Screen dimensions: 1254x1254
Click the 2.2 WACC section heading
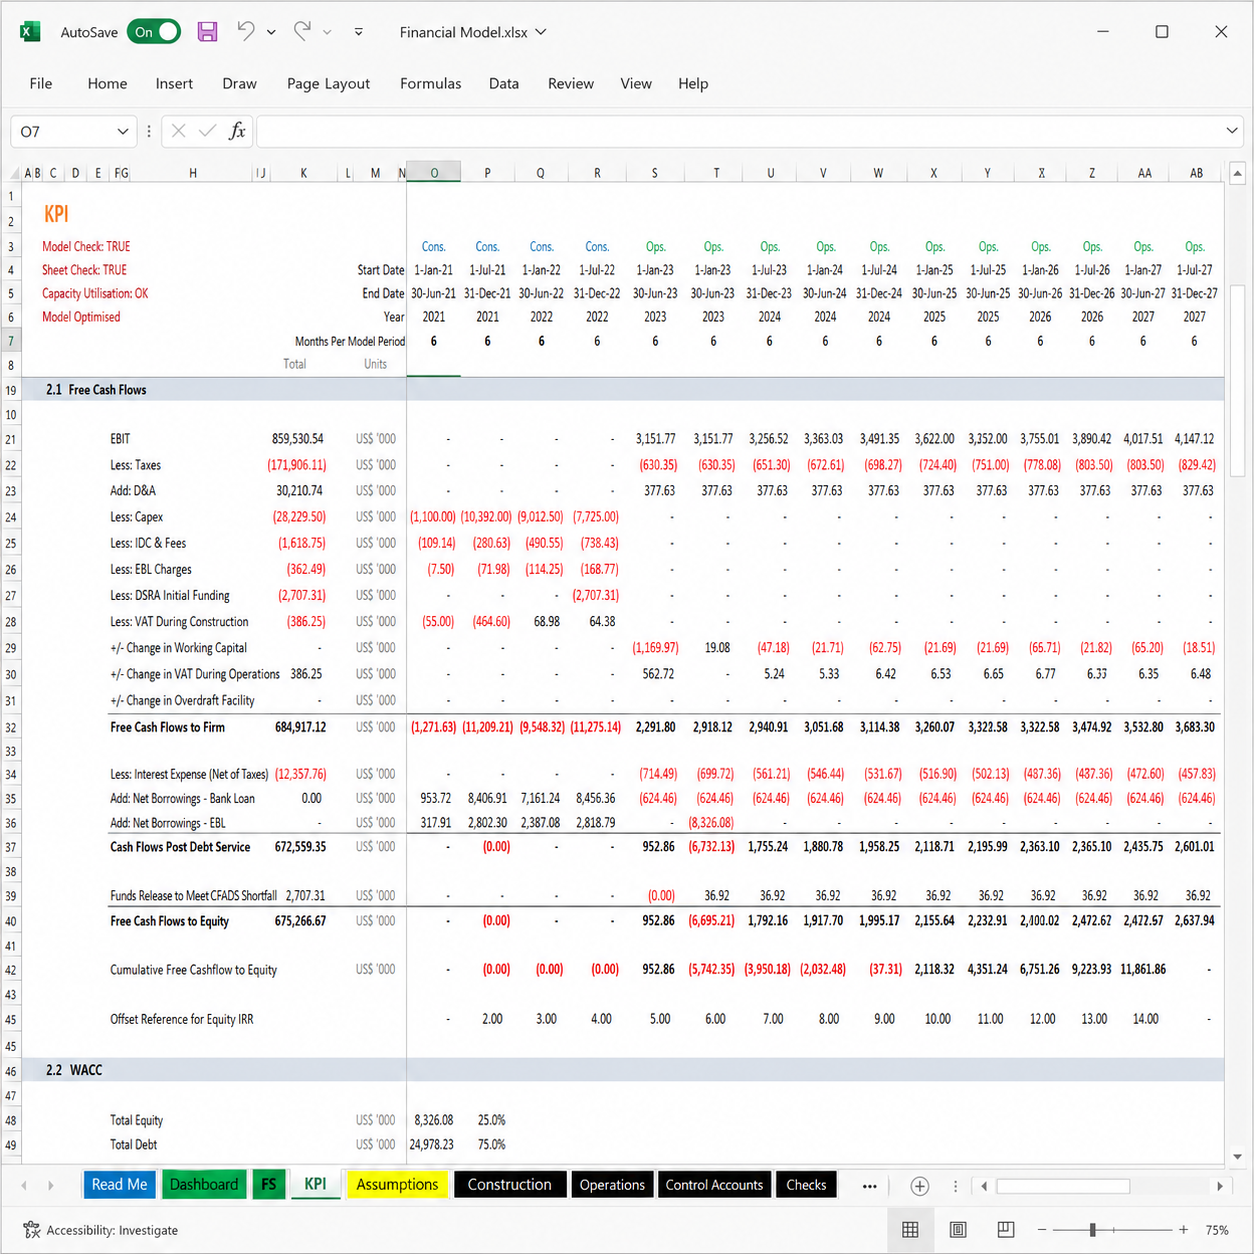pos(74,1070)
